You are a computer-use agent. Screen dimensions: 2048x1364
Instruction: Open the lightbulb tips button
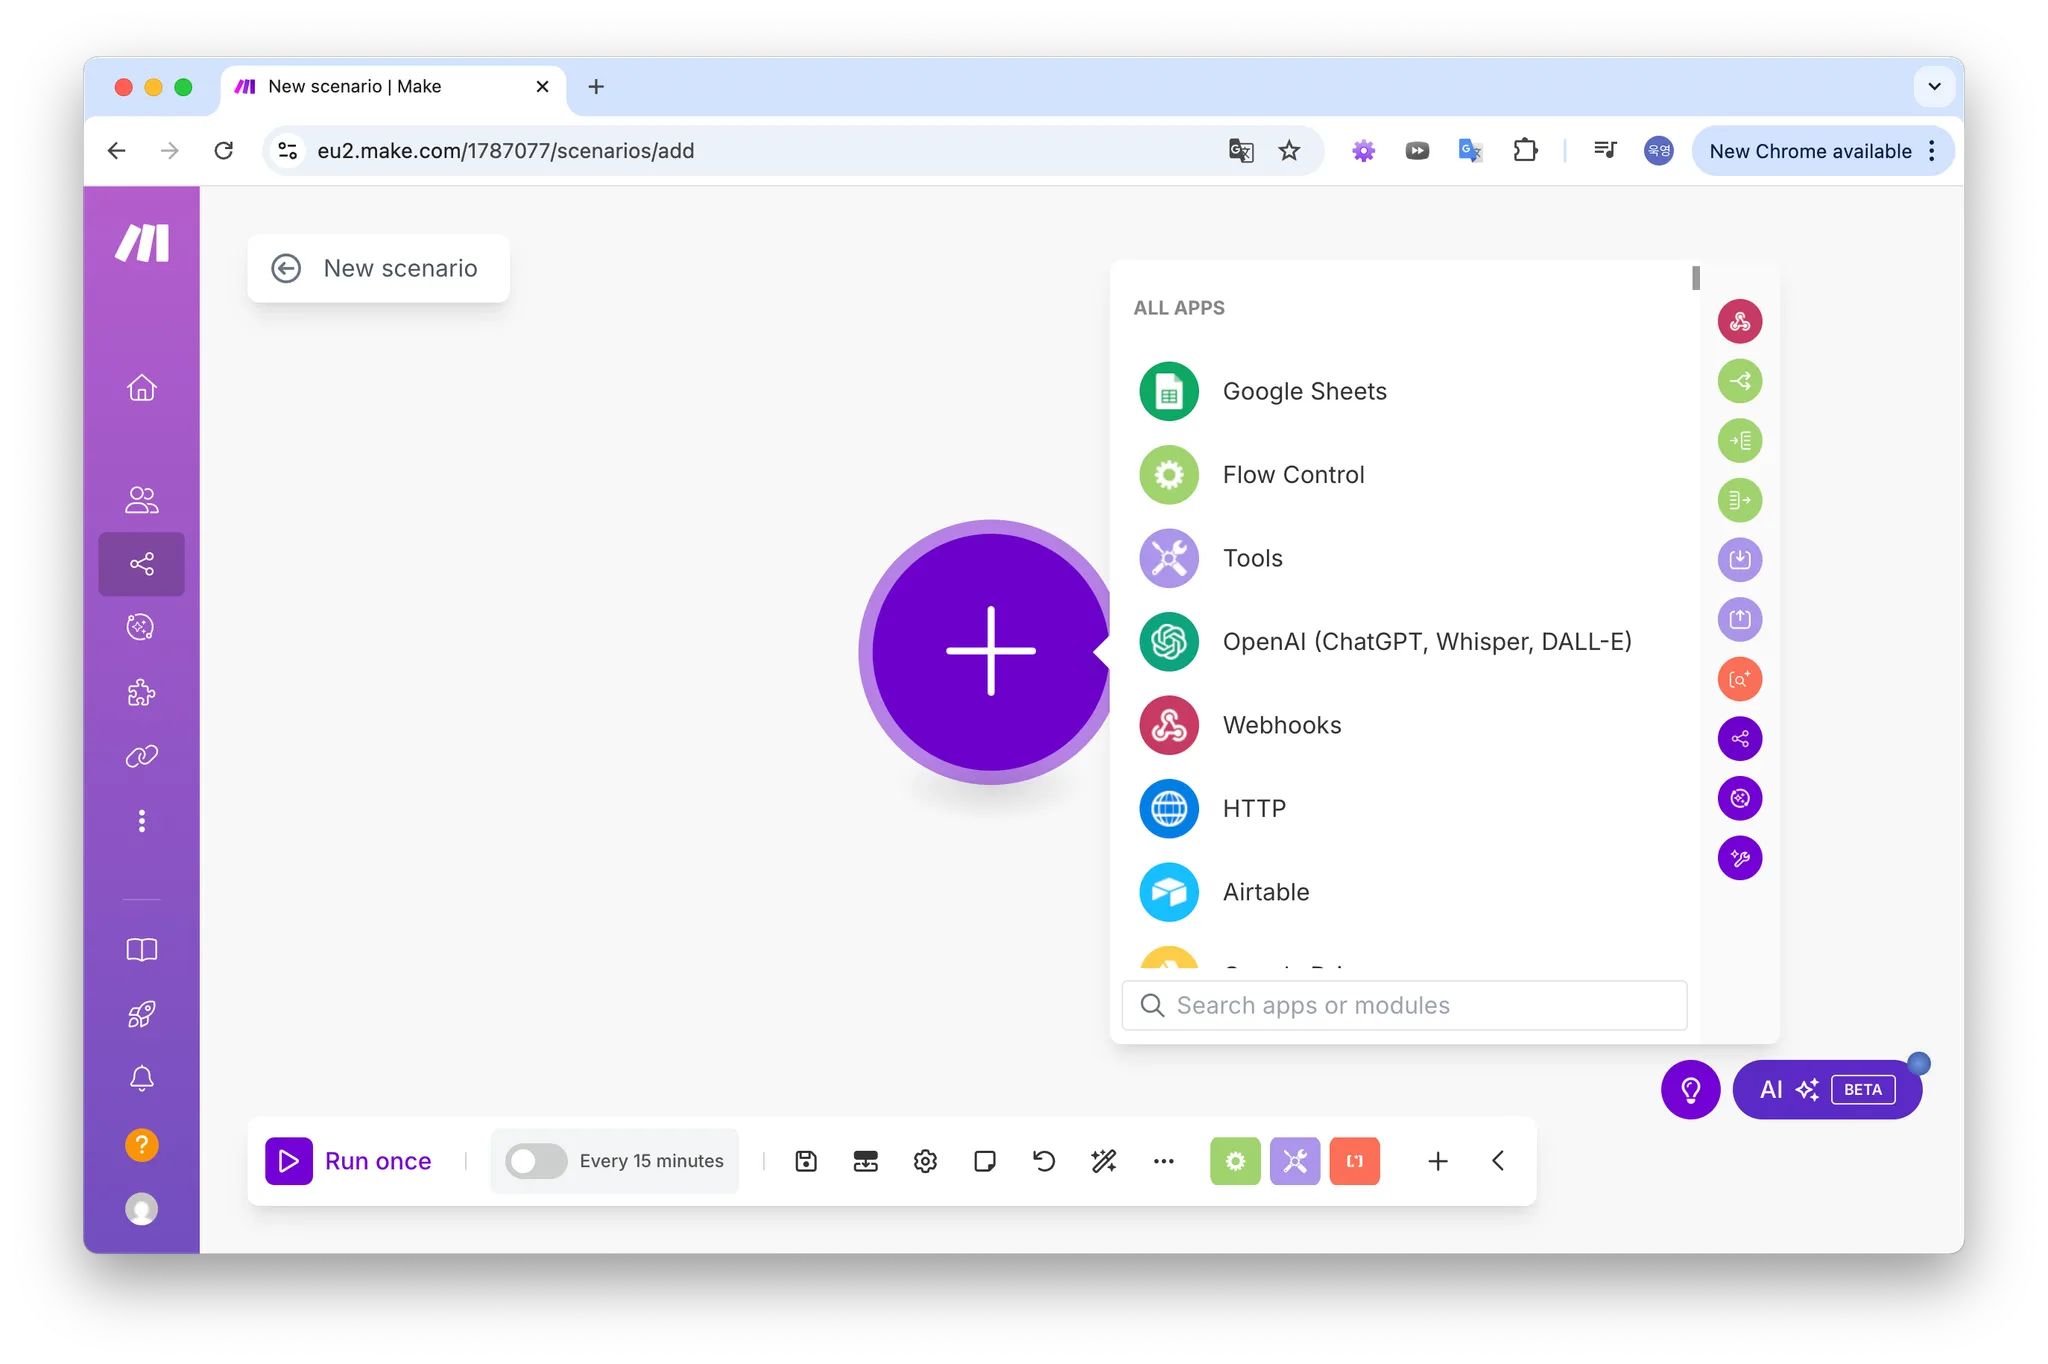(1691, 1089)
